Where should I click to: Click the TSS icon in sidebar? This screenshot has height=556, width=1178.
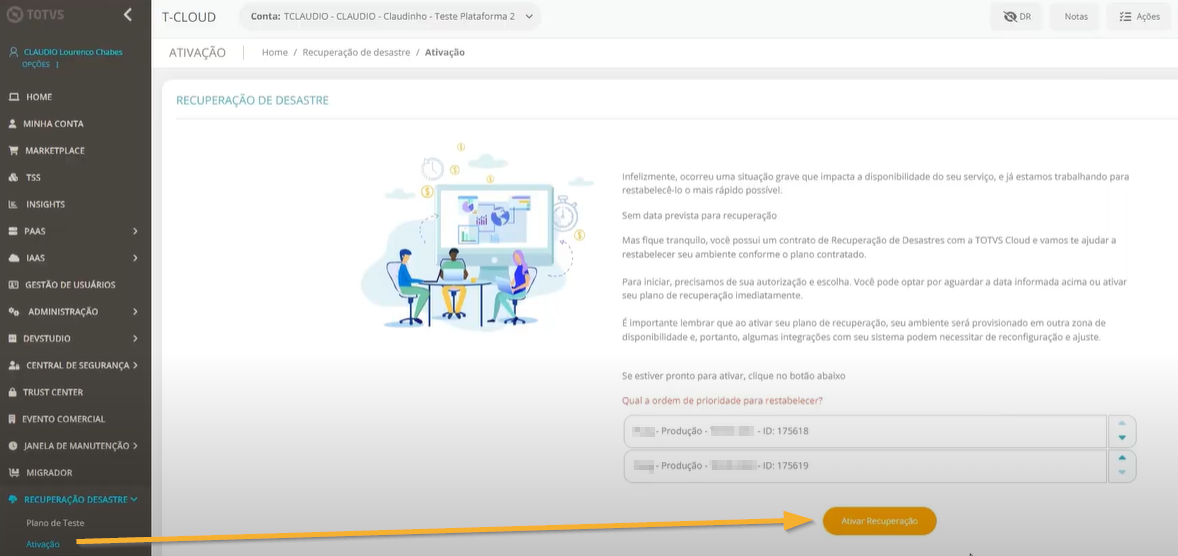(x=13, y=177)
